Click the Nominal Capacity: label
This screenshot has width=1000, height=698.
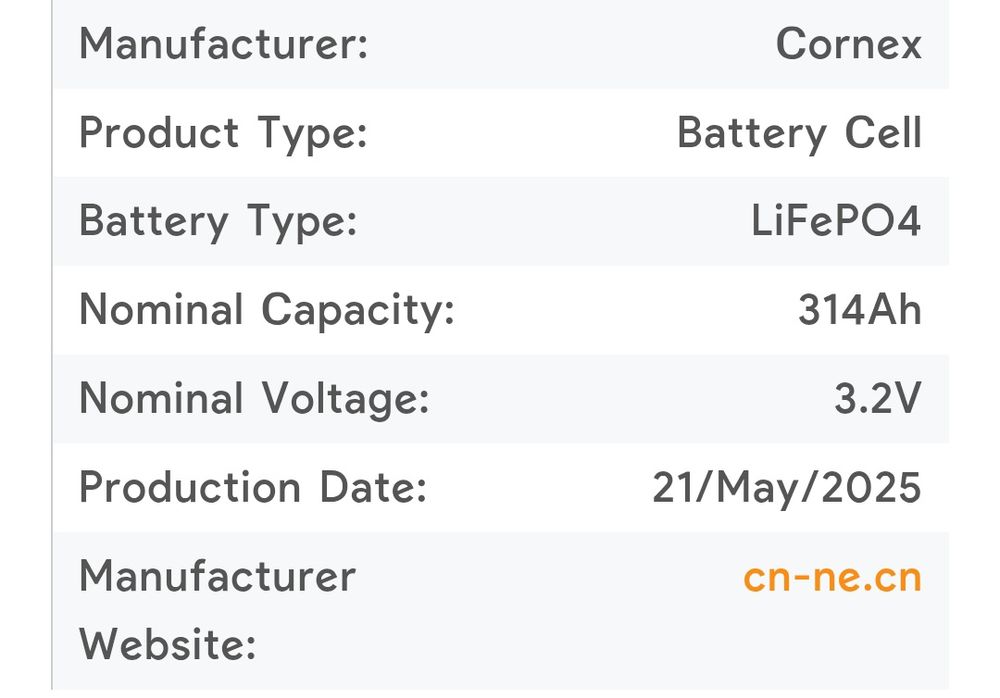pos(267,311)
